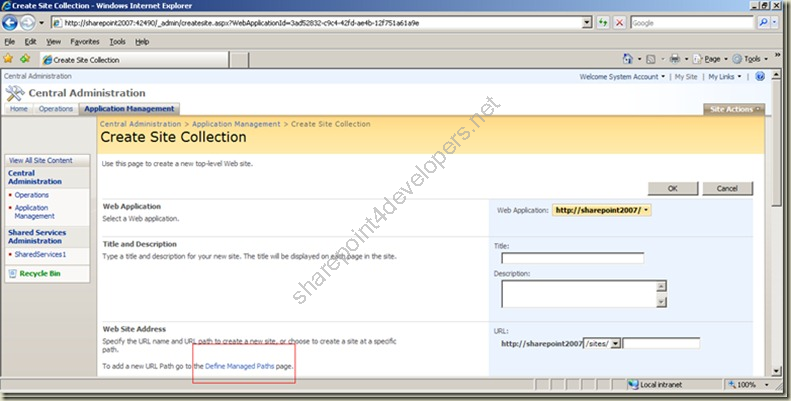Click Description box scroll down arrow

tap(661, 302)
